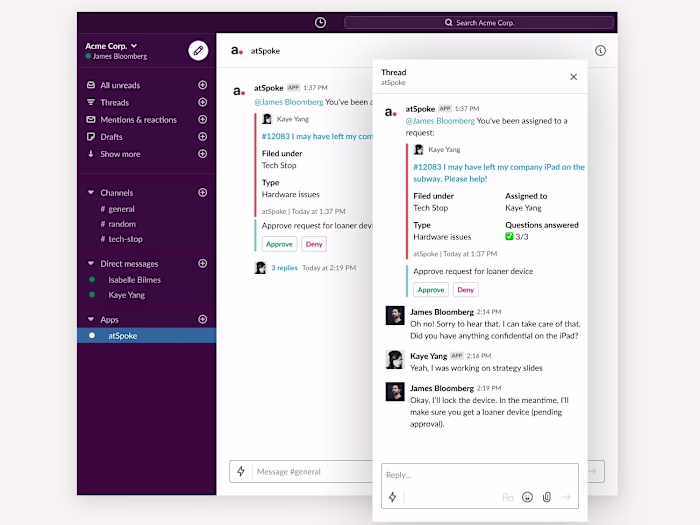Image resolution: width=700 pixels, height=525 pixels.
Task: Click plus icon next to Show more
Action: click(x=202, y=154)
